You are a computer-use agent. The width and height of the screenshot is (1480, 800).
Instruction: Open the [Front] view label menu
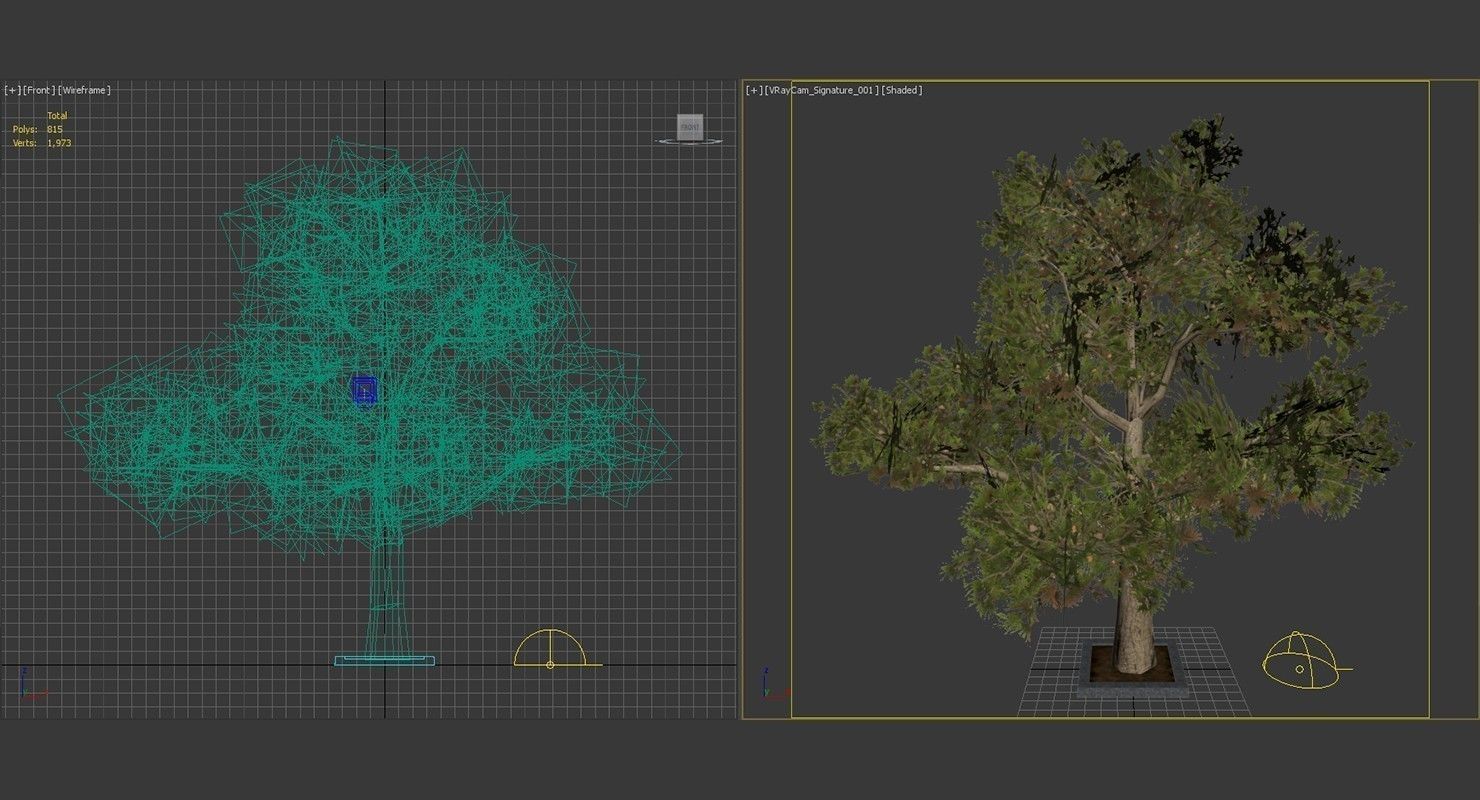[39, 90]
